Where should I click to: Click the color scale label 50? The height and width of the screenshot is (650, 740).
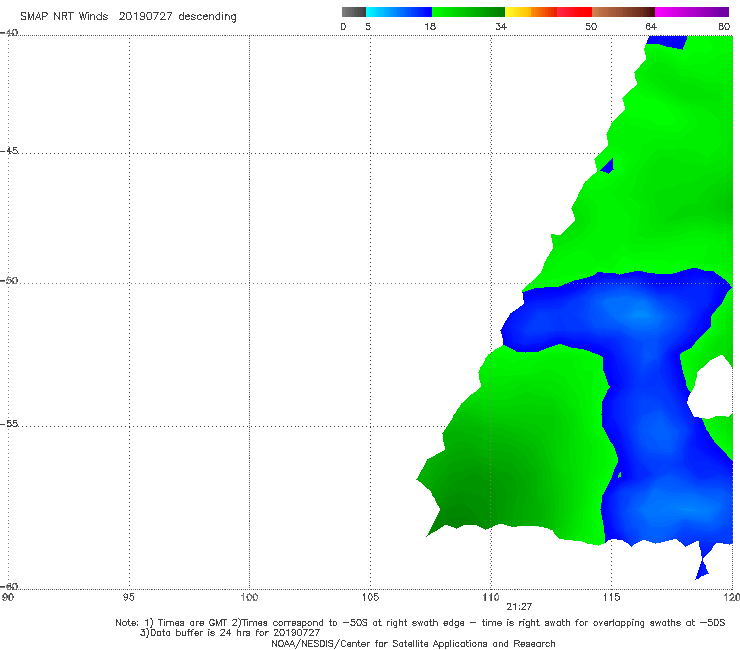pyautogui.click(x=591, y=26)
